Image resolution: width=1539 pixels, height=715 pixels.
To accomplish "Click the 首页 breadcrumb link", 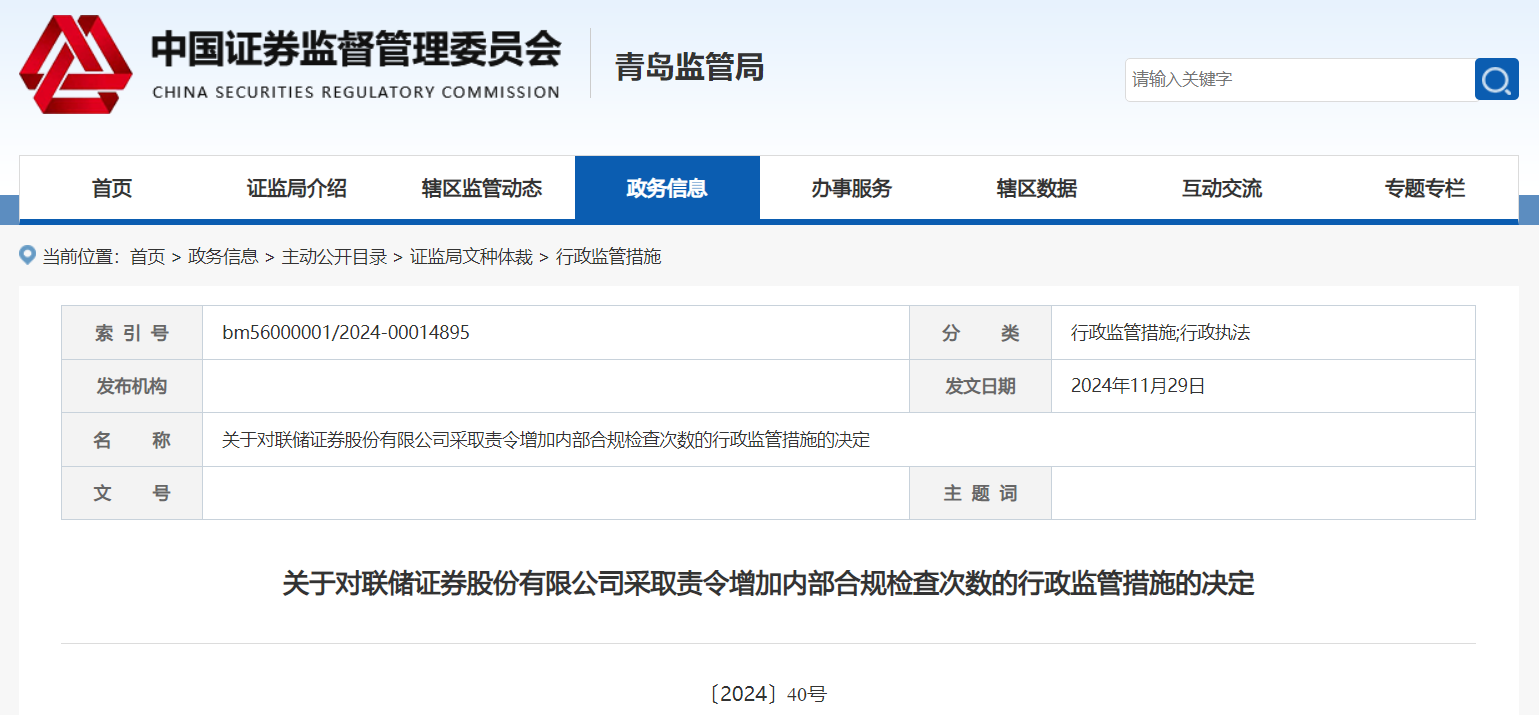I will 148,257.
